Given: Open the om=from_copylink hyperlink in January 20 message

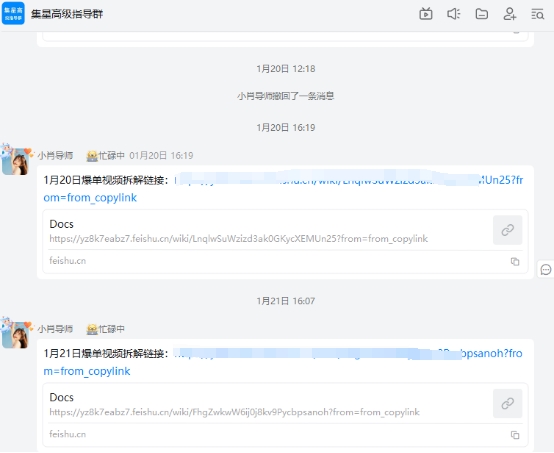Looking at the screenshot, I should click(90, 198).
